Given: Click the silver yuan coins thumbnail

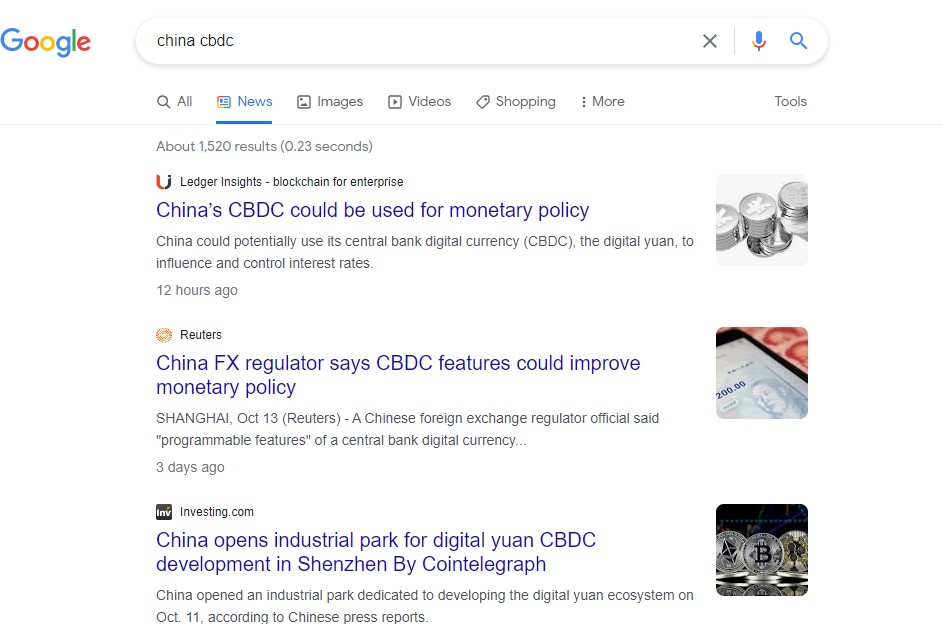Looking at the screenshot, I should click(761, 220).
